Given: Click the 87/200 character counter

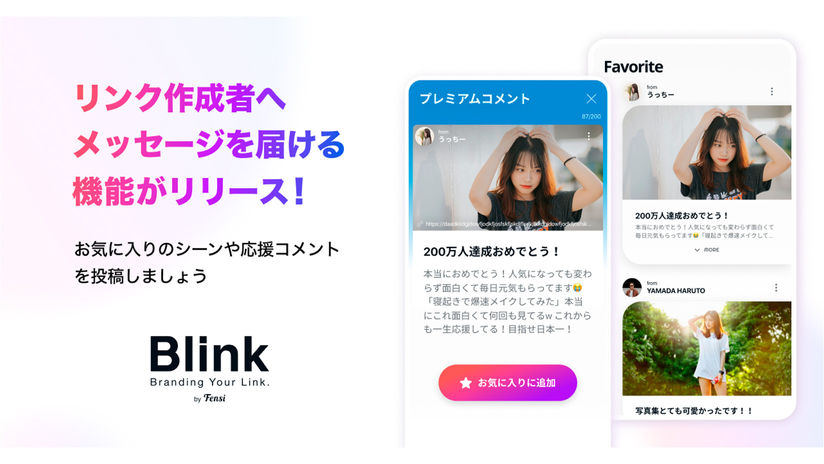Looking at the screenshot, I should click(591, 117).
